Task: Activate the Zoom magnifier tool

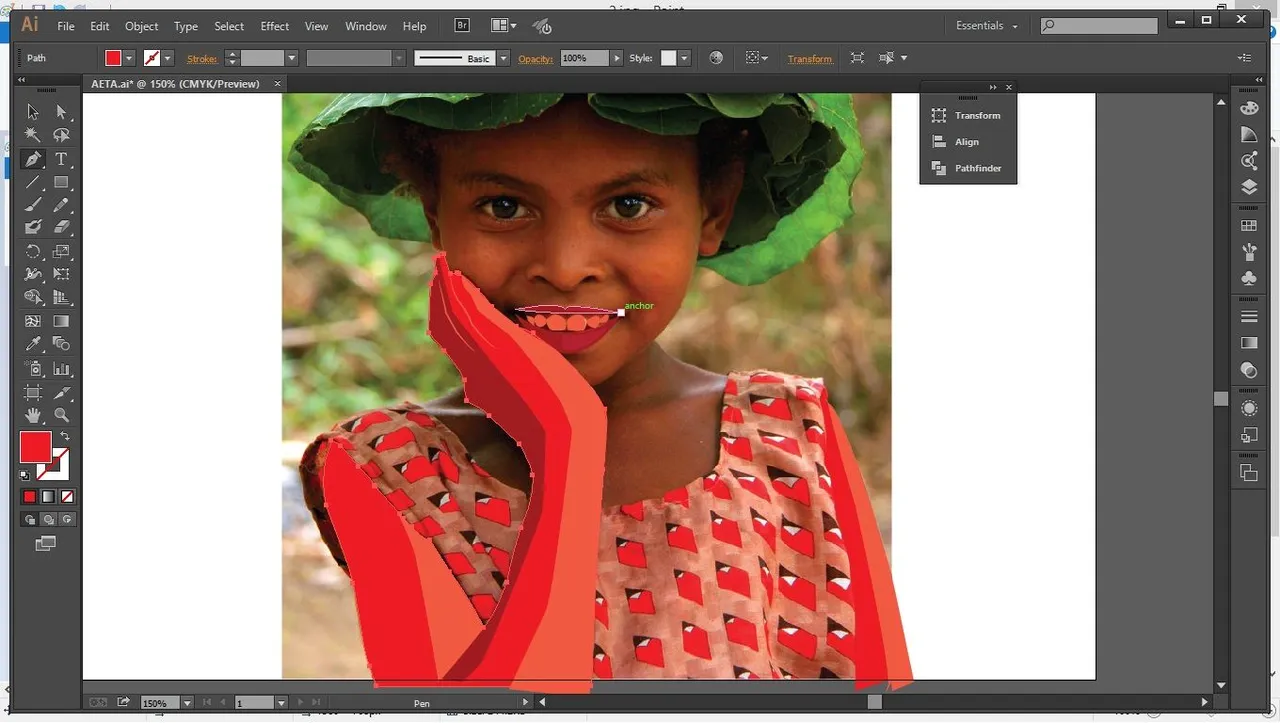Action: click(x=61, y=415)
